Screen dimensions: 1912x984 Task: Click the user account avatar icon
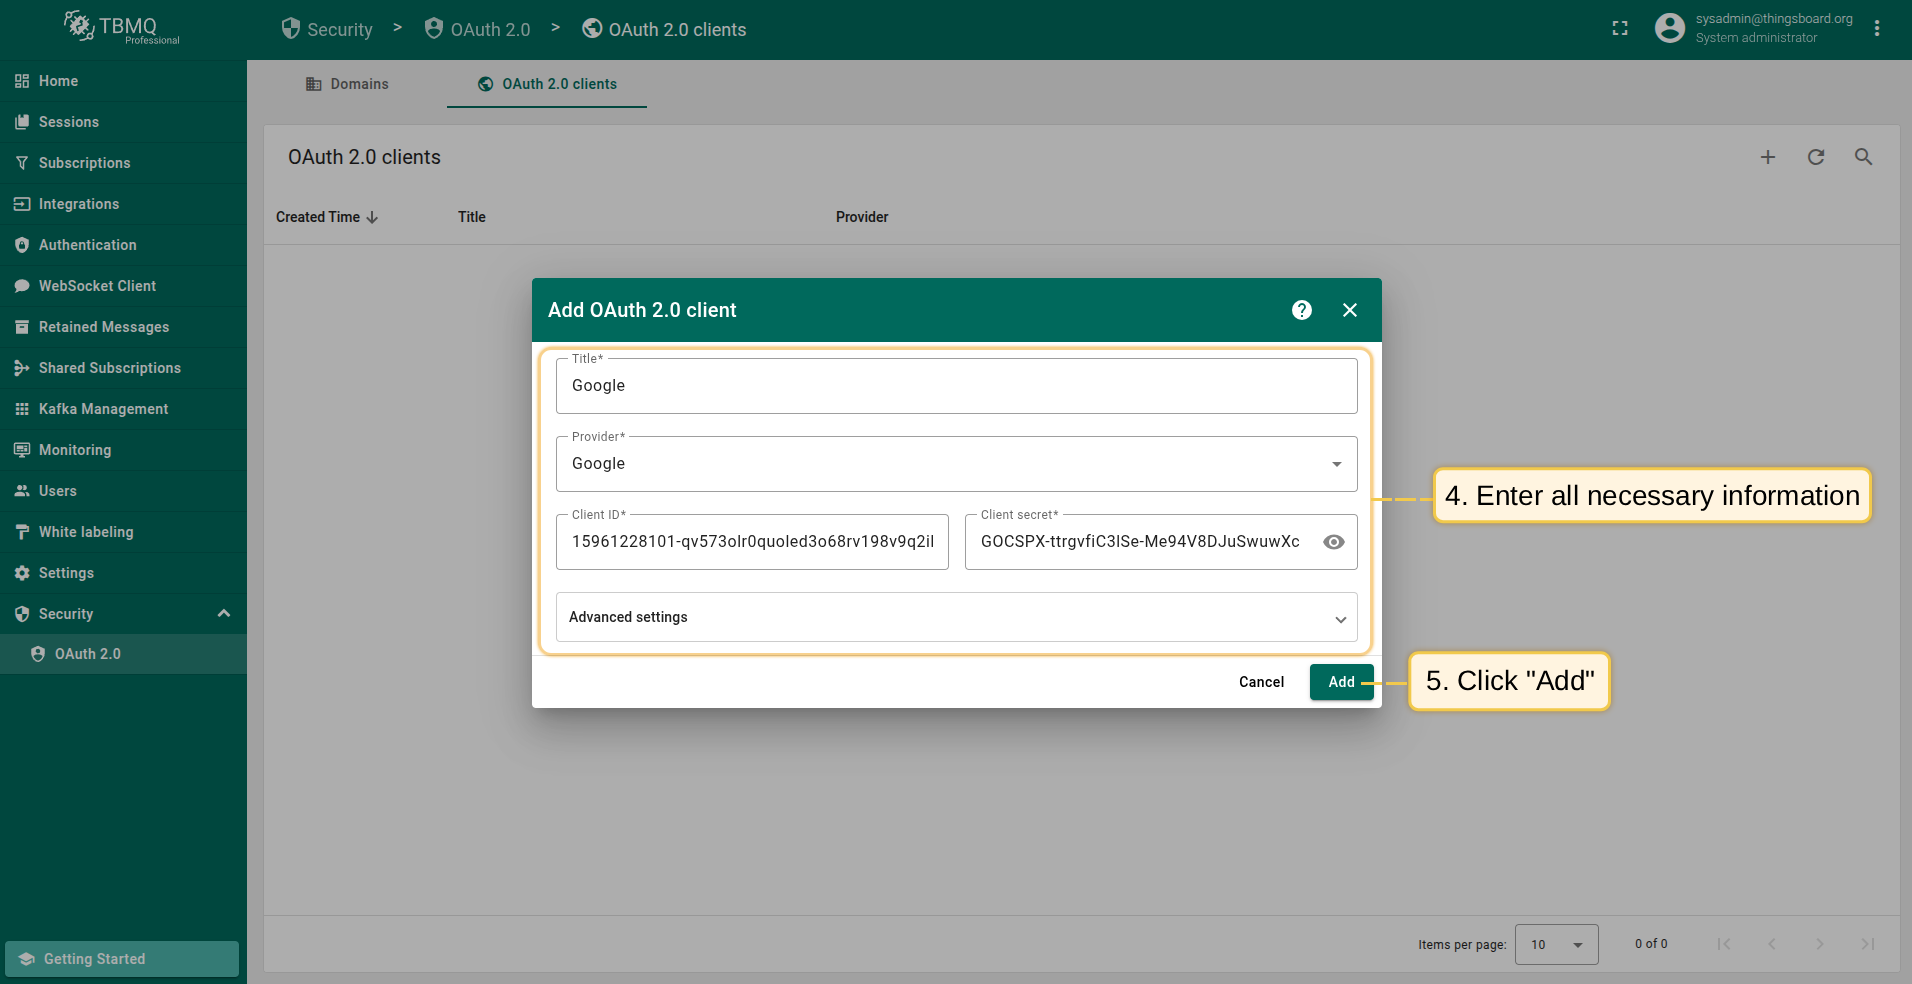(x=1669, y=29)
